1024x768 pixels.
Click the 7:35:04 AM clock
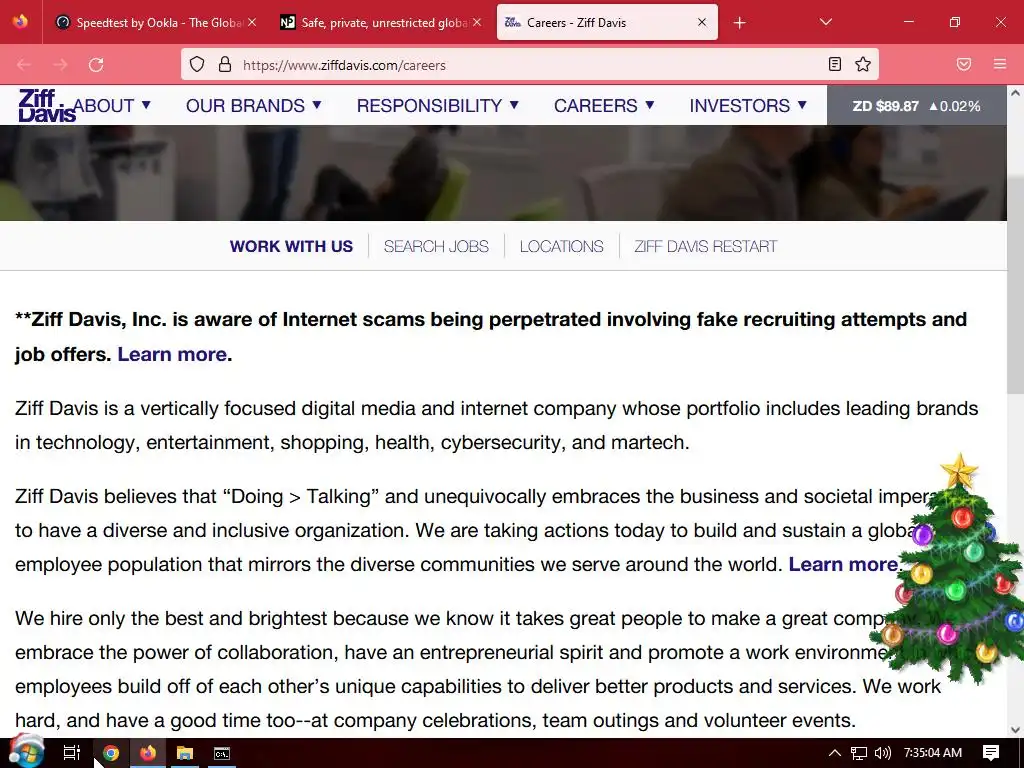tap(933, 753)
